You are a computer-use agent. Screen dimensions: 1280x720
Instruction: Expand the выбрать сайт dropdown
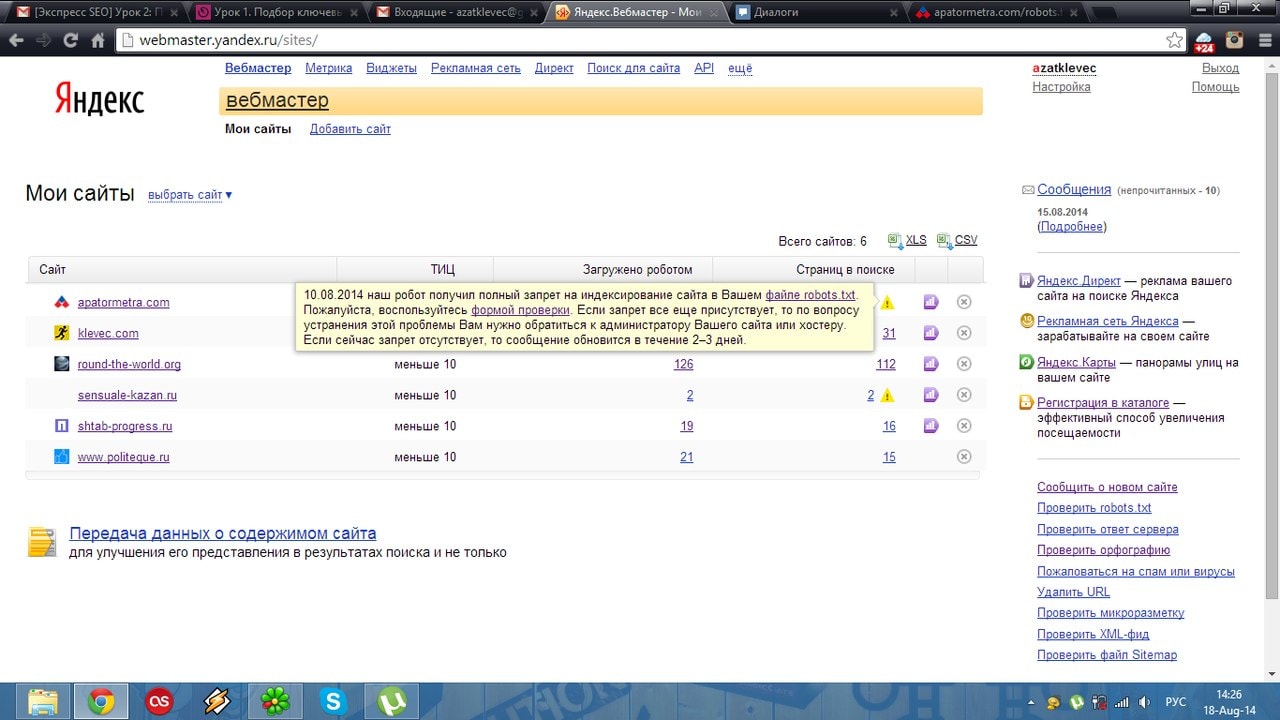(x=190, y=195)
